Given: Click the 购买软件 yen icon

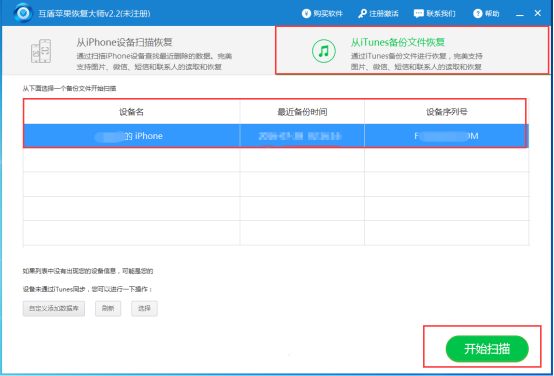Looking at the screenshot, I should point(306,14).
